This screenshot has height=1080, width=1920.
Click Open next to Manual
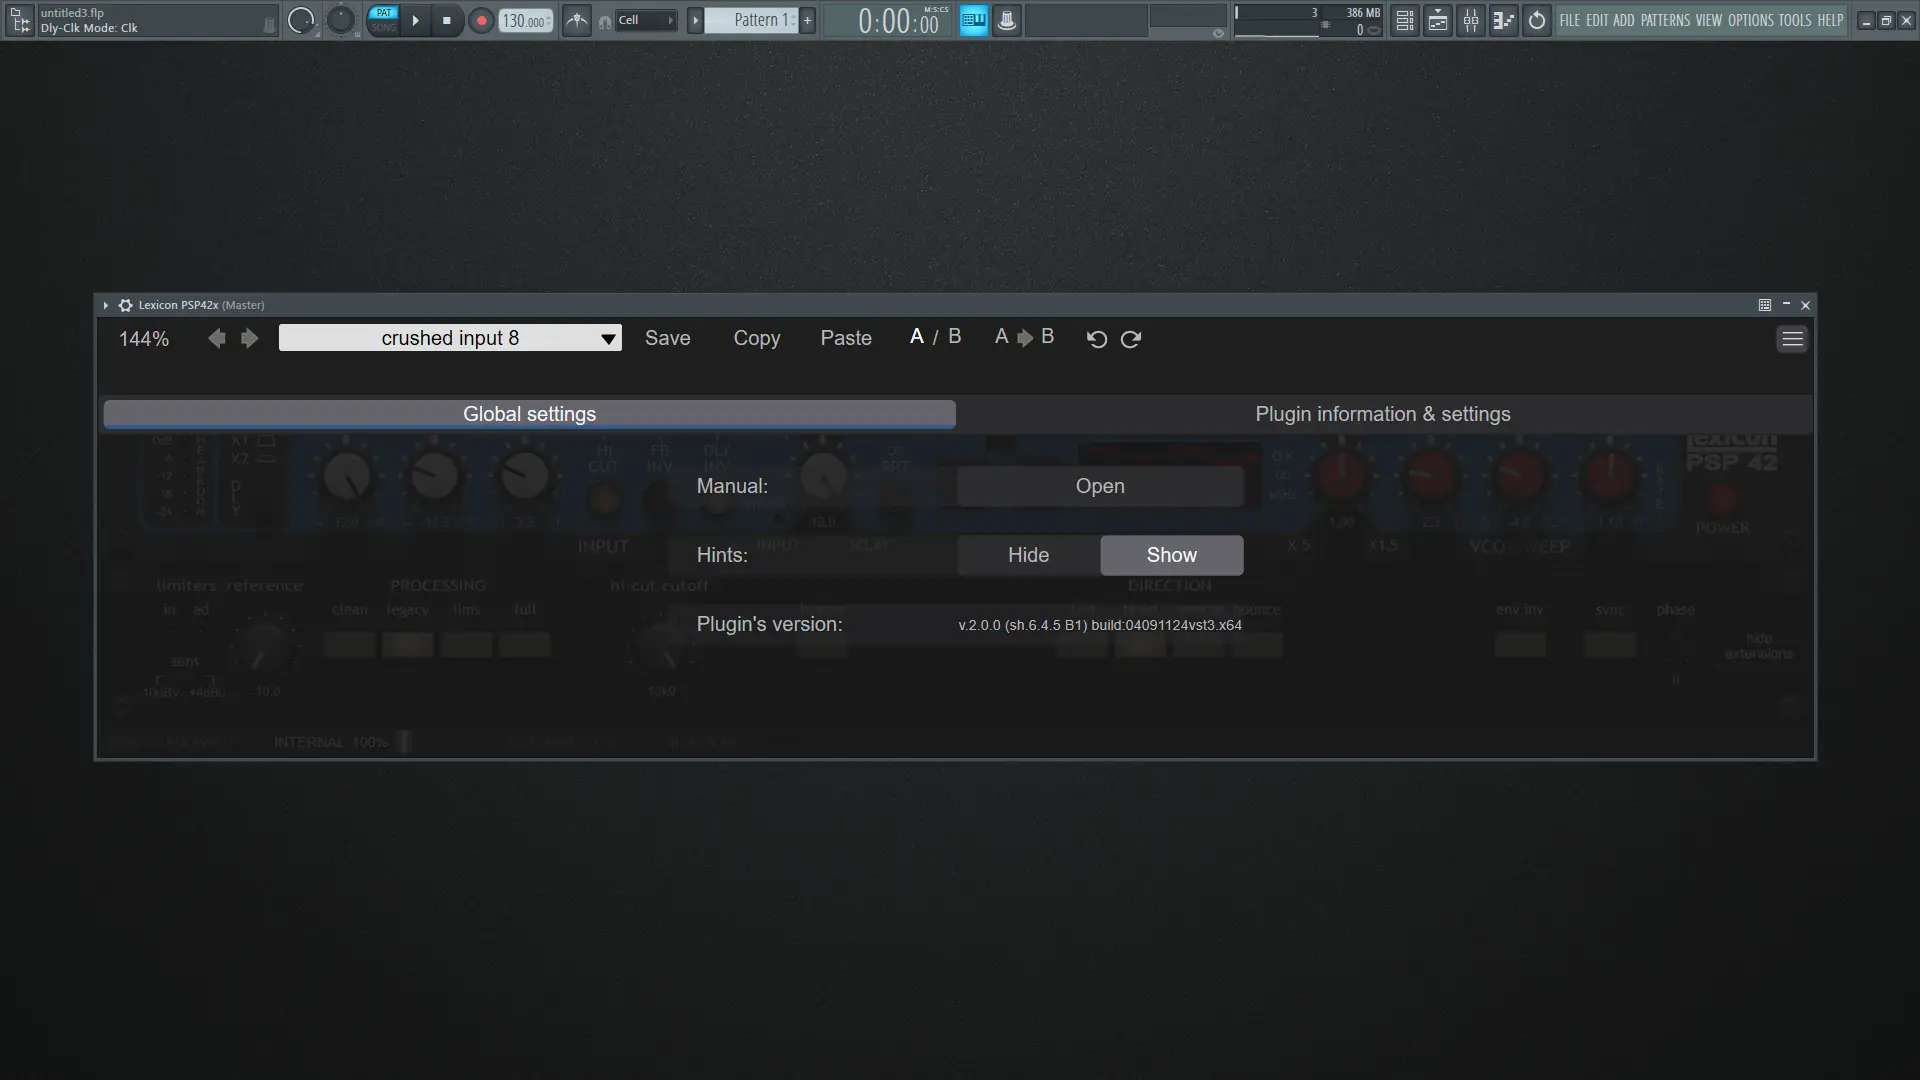tap(1099, 486)
